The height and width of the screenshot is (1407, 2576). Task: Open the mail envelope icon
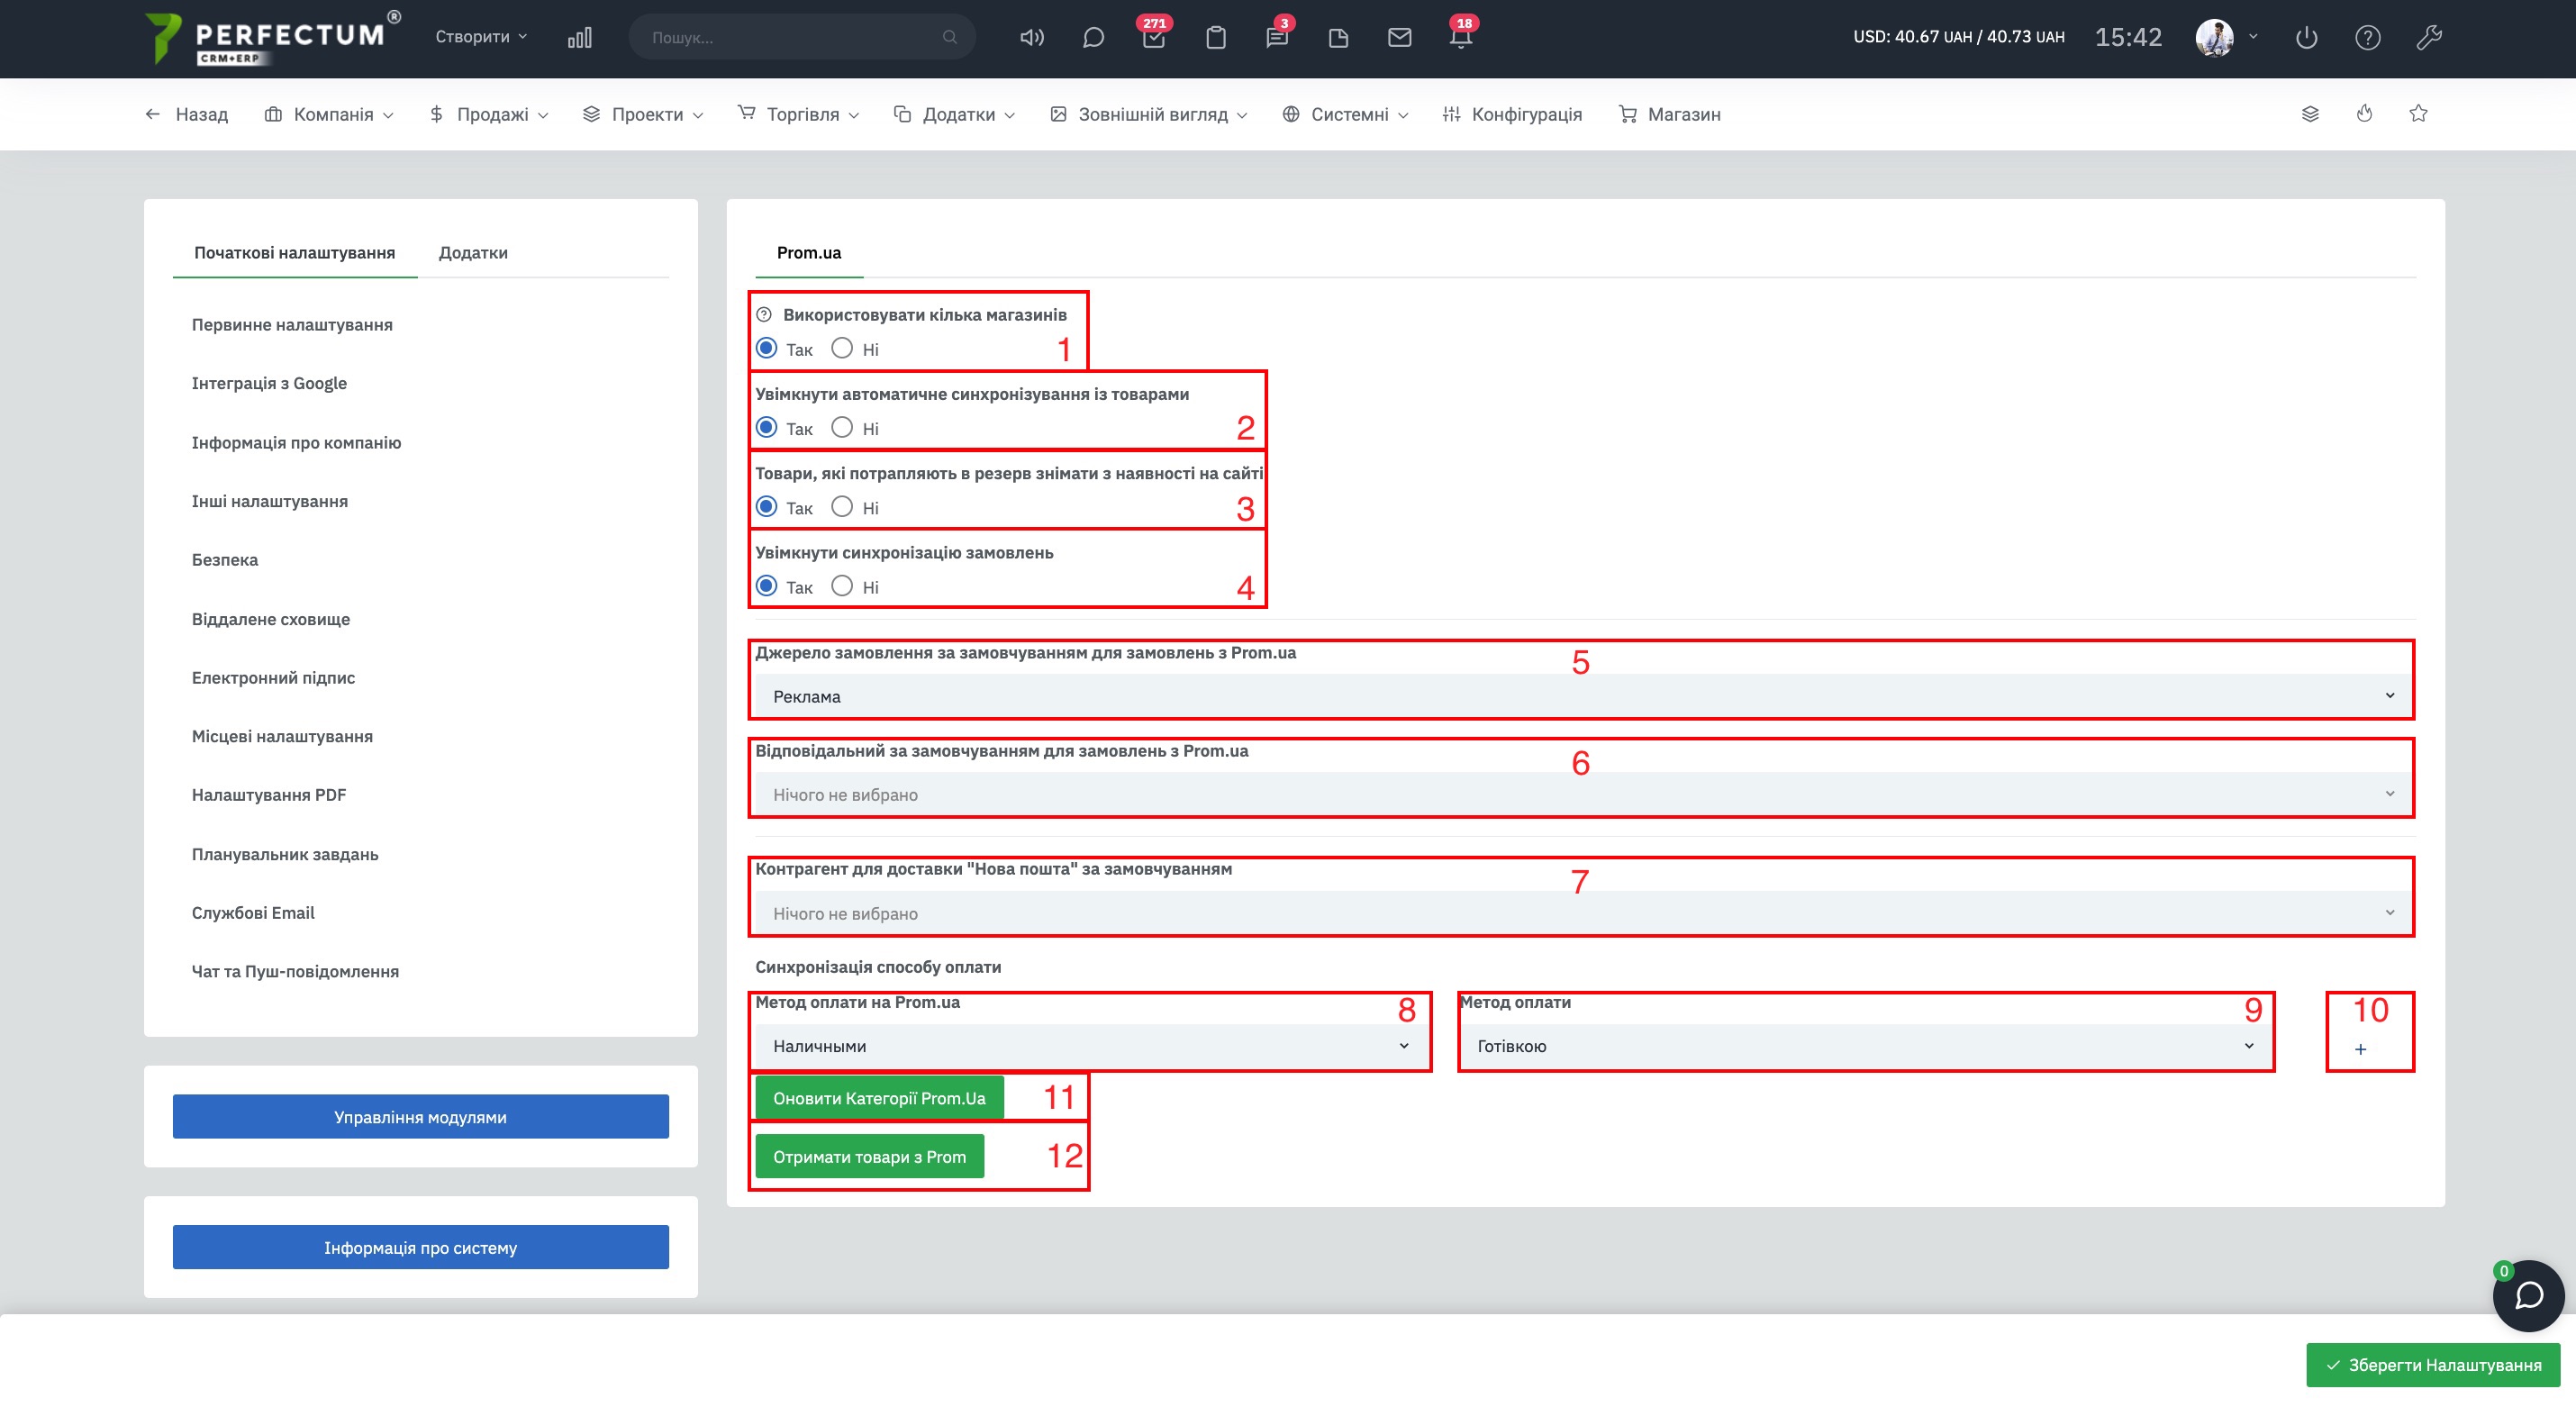[x=1399, y=38]
